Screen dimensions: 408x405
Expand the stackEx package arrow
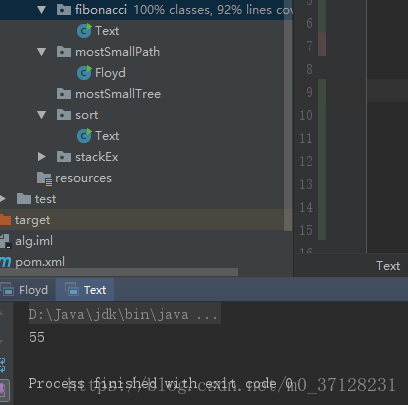[42, 157]
